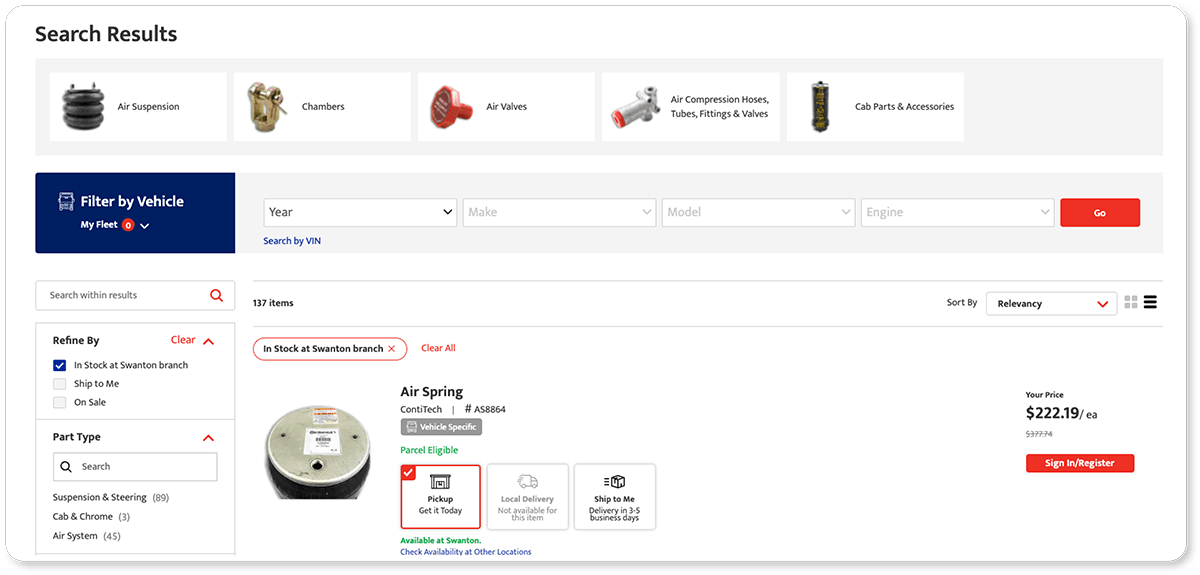Click the Search by VIN link

[x=292, y=241]
